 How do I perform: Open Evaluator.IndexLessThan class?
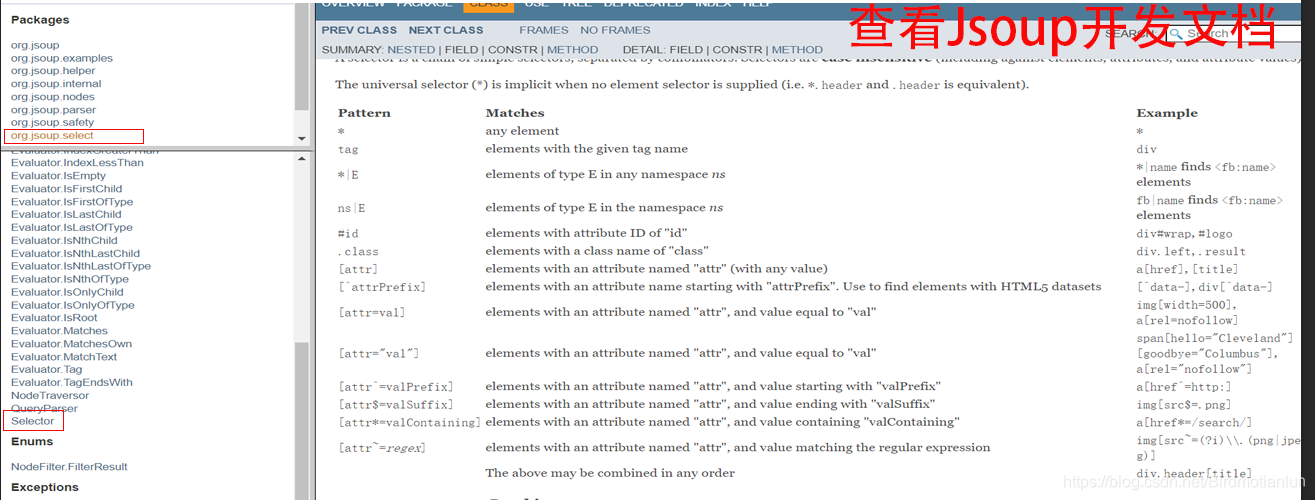77,162
